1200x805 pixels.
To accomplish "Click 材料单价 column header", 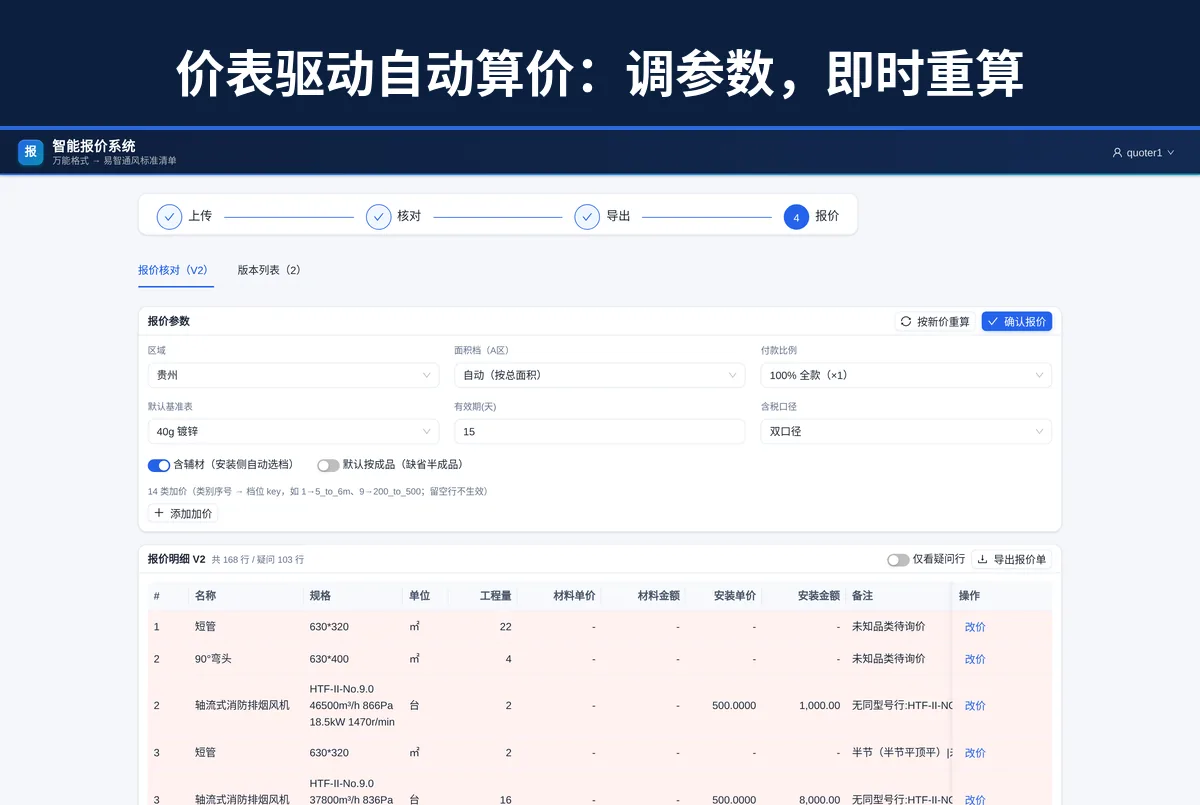I will [x=574, y=595].
